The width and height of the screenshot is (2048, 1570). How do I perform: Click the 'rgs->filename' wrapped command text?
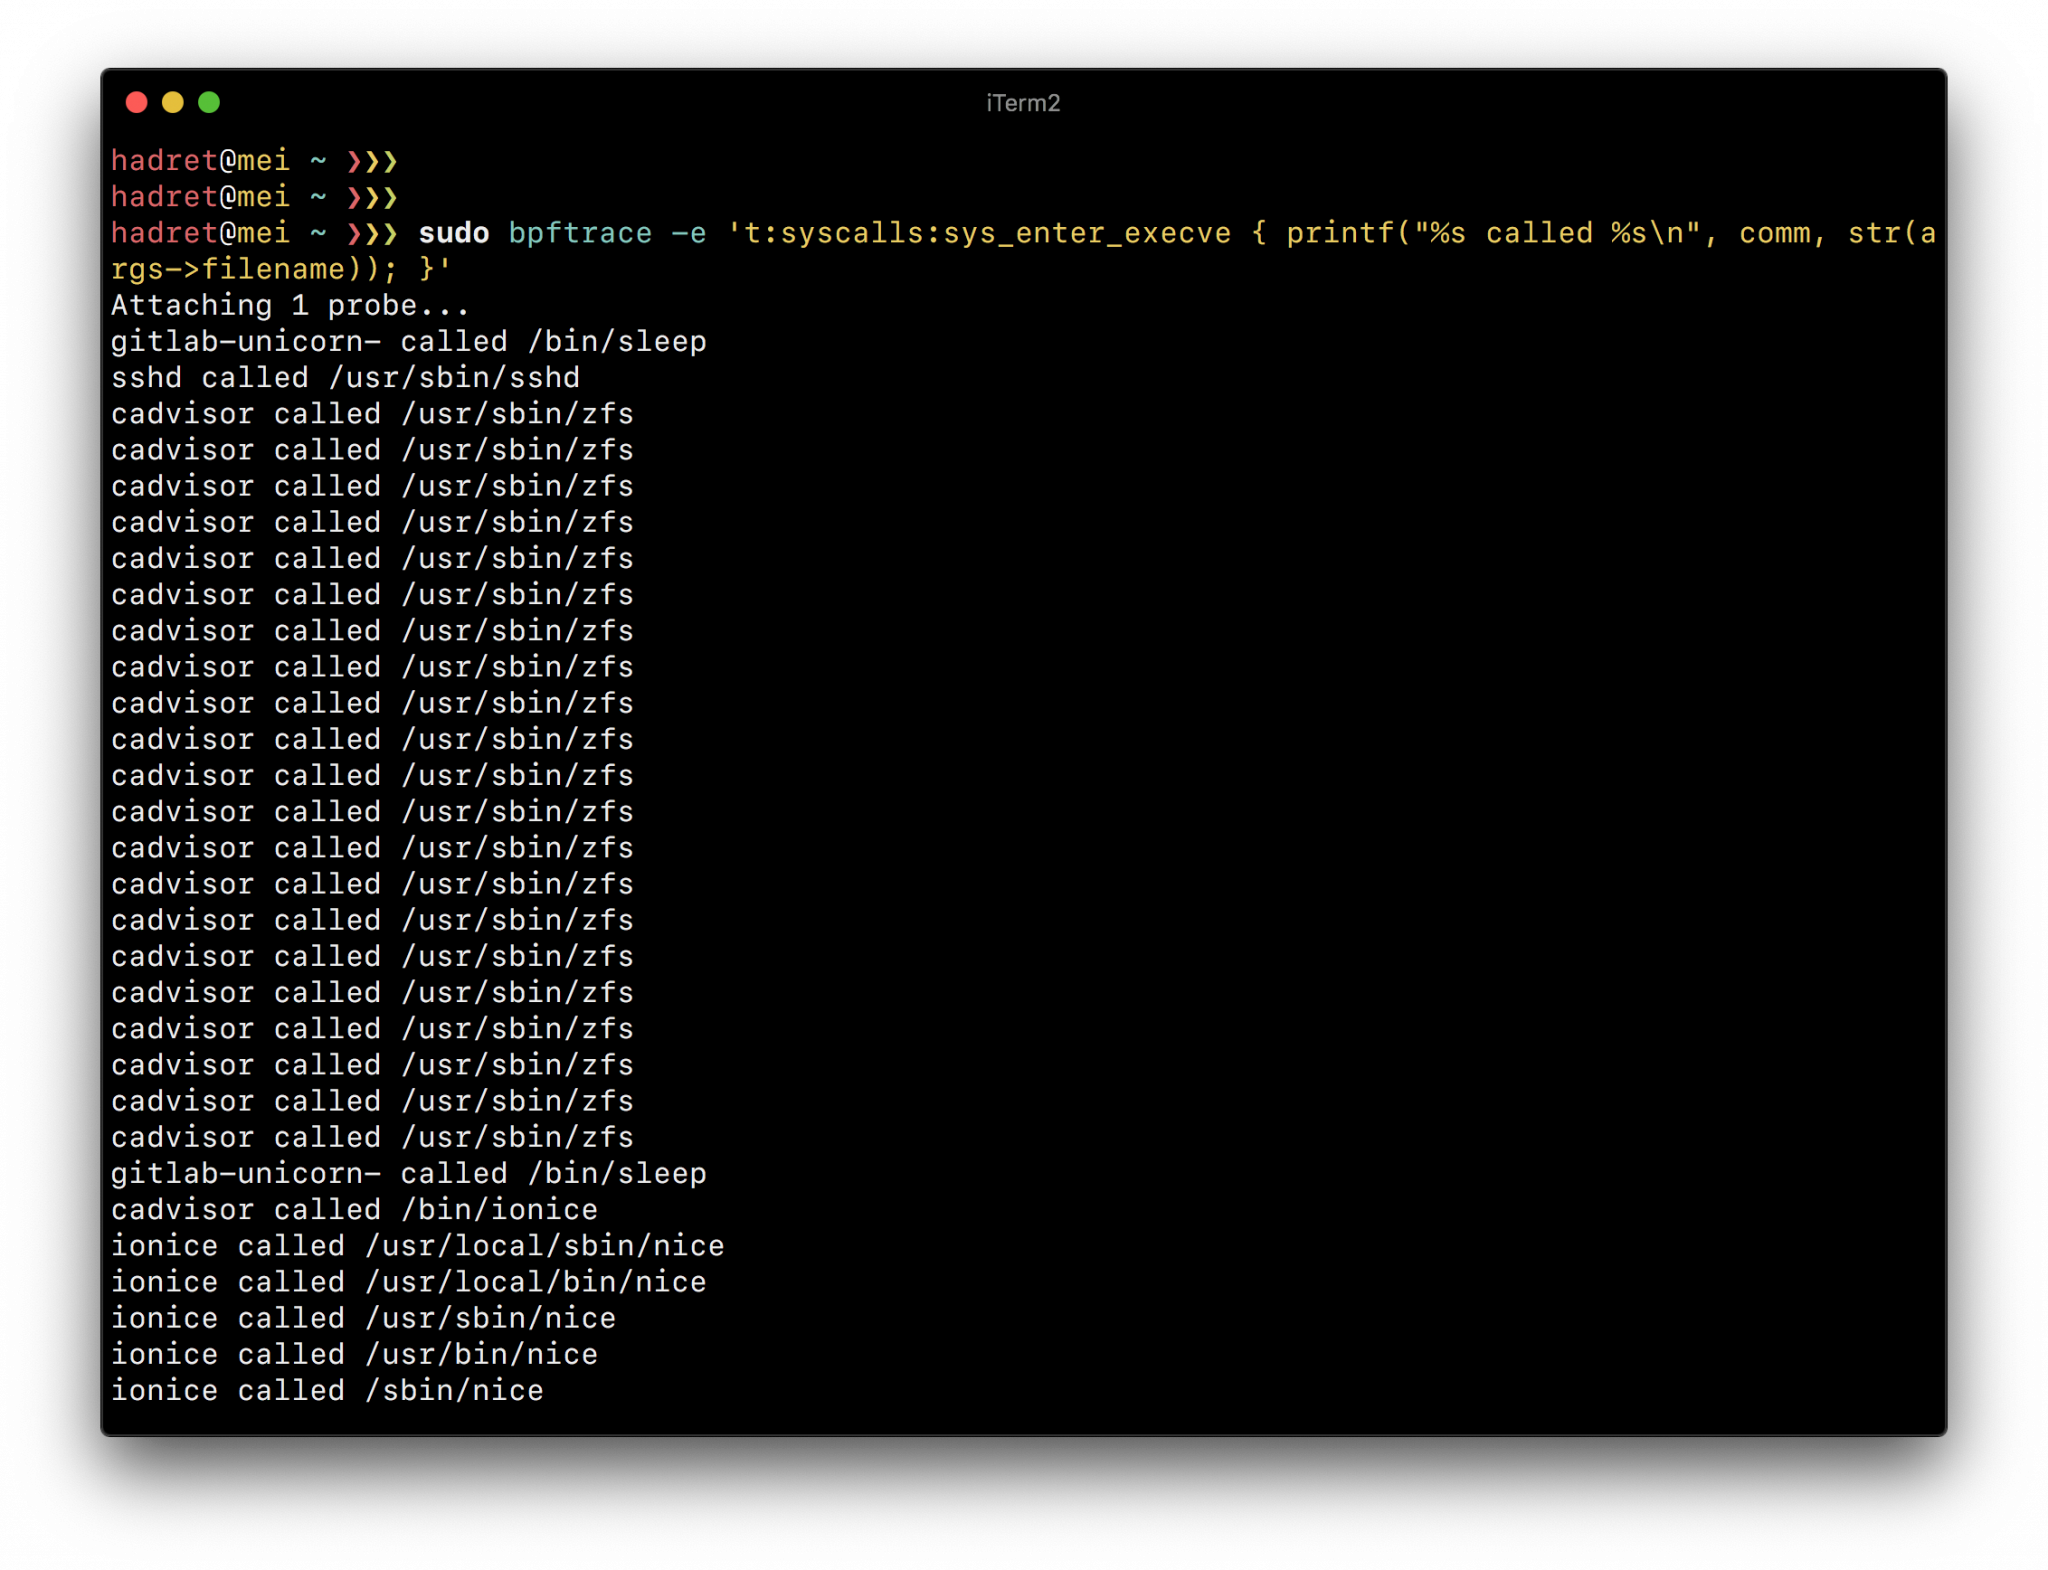click(x=228, y=269)
